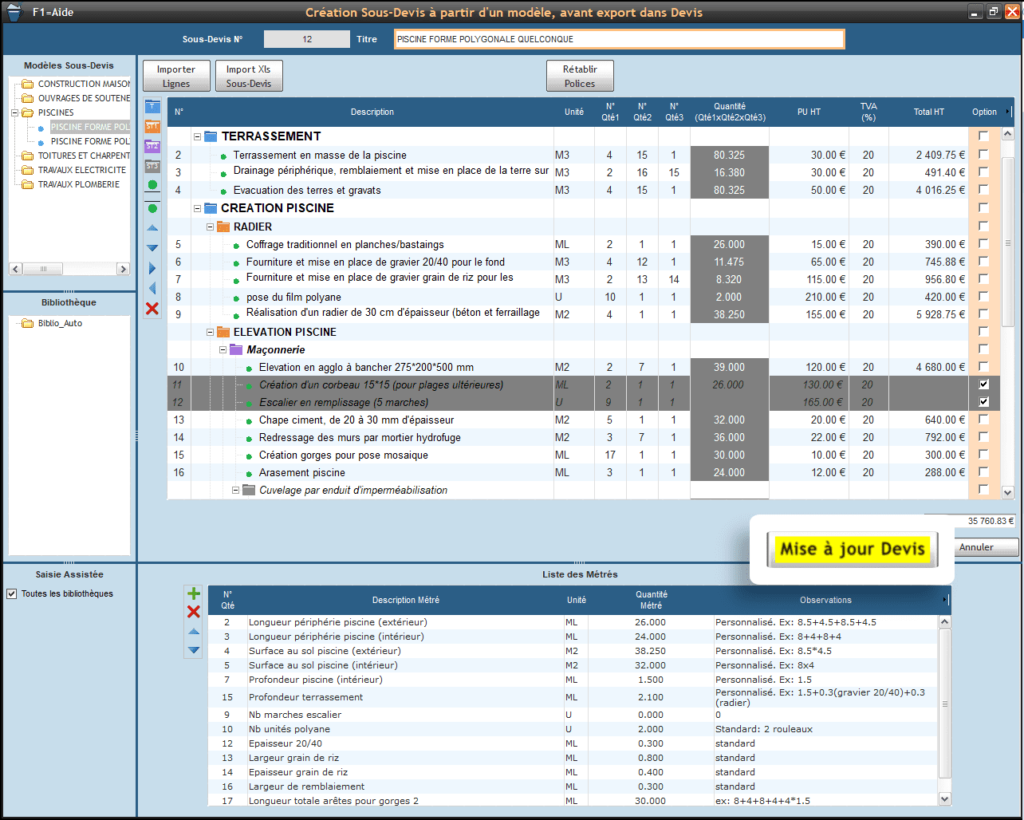
Task: Click the purple ST2 sub-title folder icon
Action: coord(152,146)
